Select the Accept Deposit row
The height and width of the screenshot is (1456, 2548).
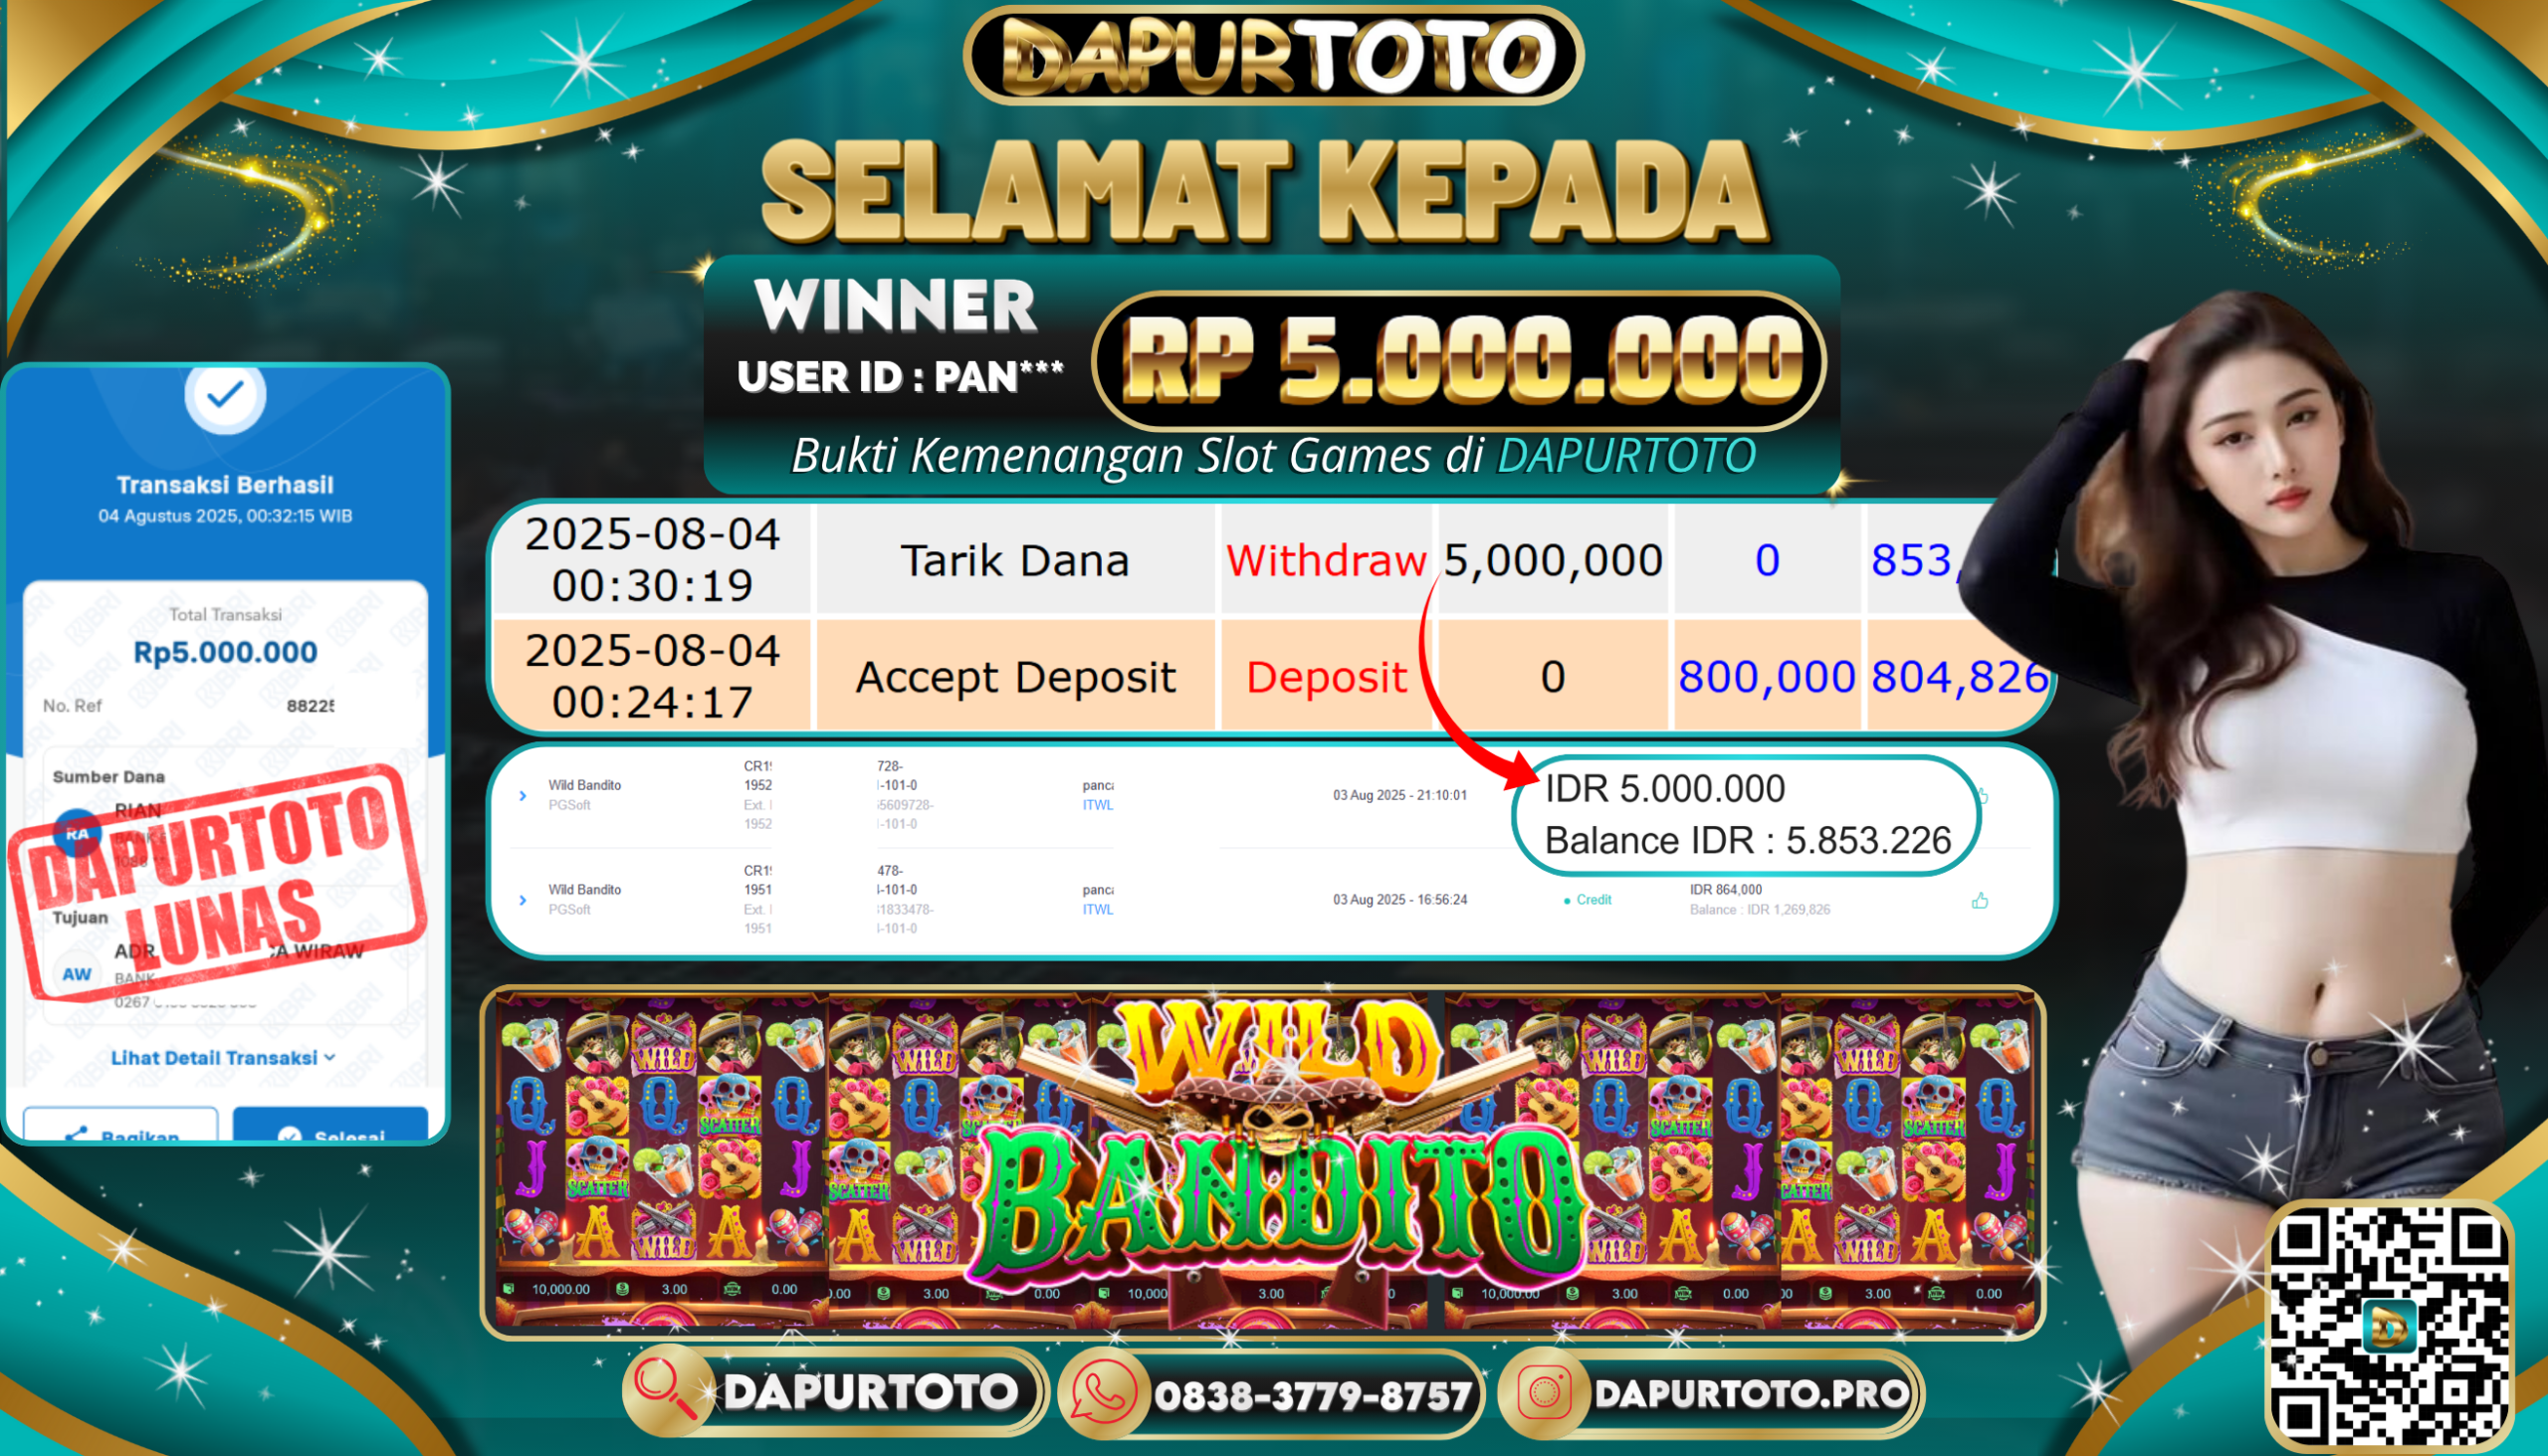[1270, 676]
